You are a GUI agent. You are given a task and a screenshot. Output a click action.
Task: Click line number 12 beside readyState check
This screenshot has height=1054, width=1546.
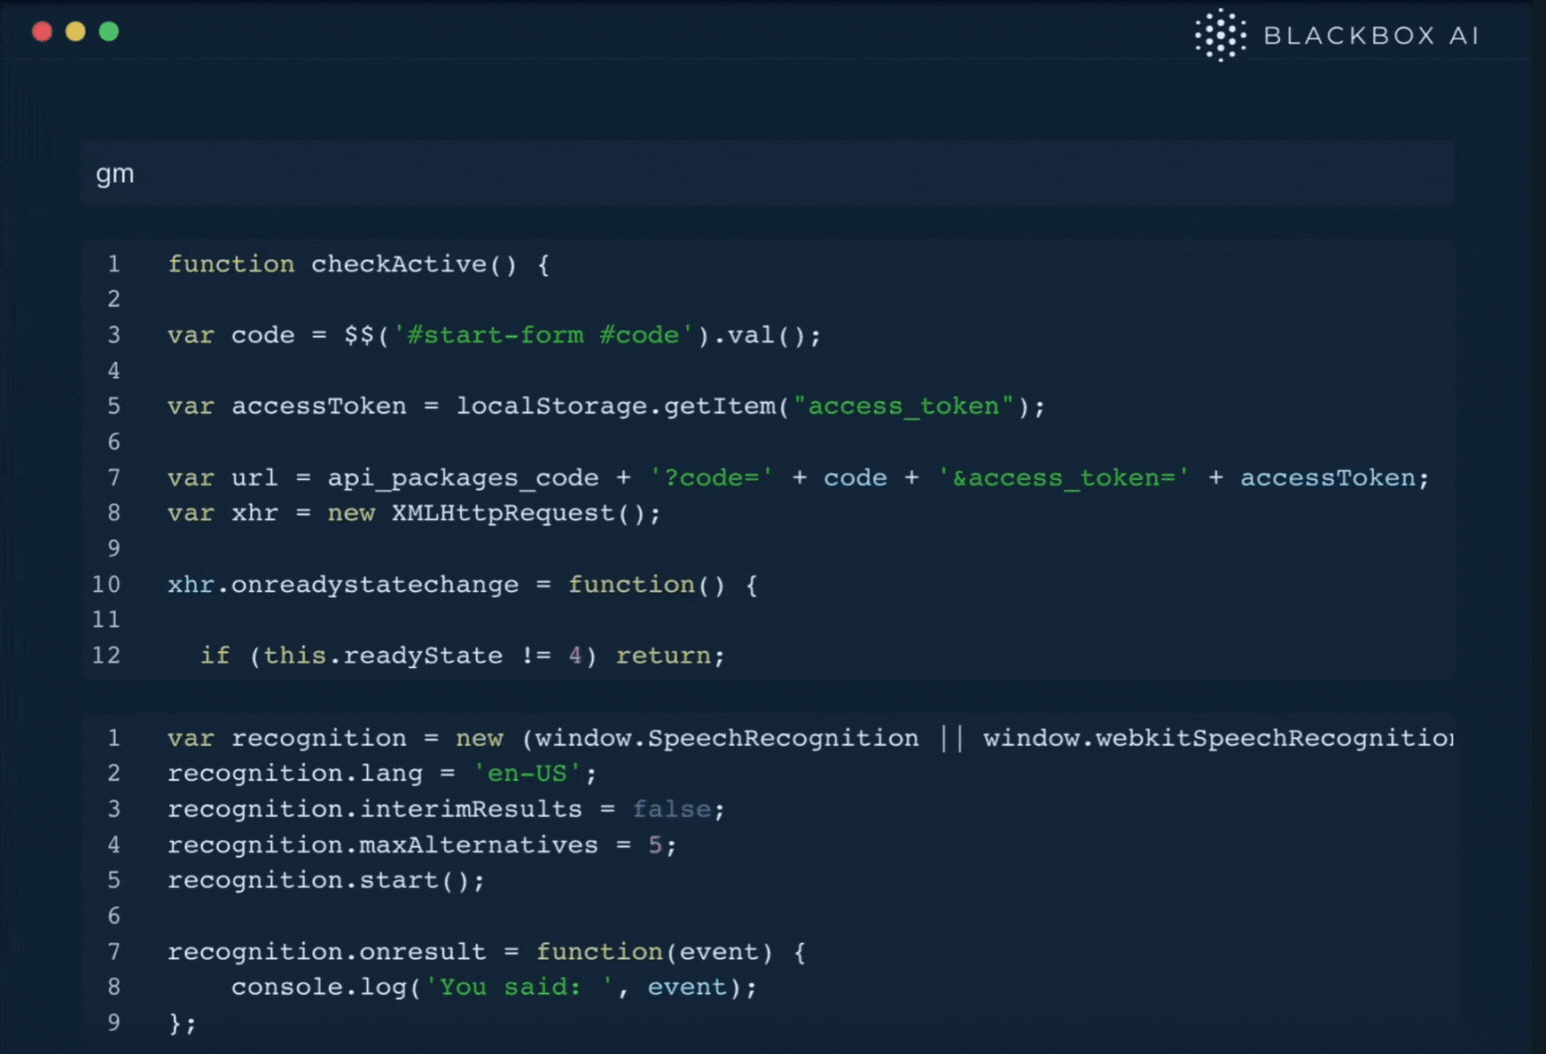[106, 655]
